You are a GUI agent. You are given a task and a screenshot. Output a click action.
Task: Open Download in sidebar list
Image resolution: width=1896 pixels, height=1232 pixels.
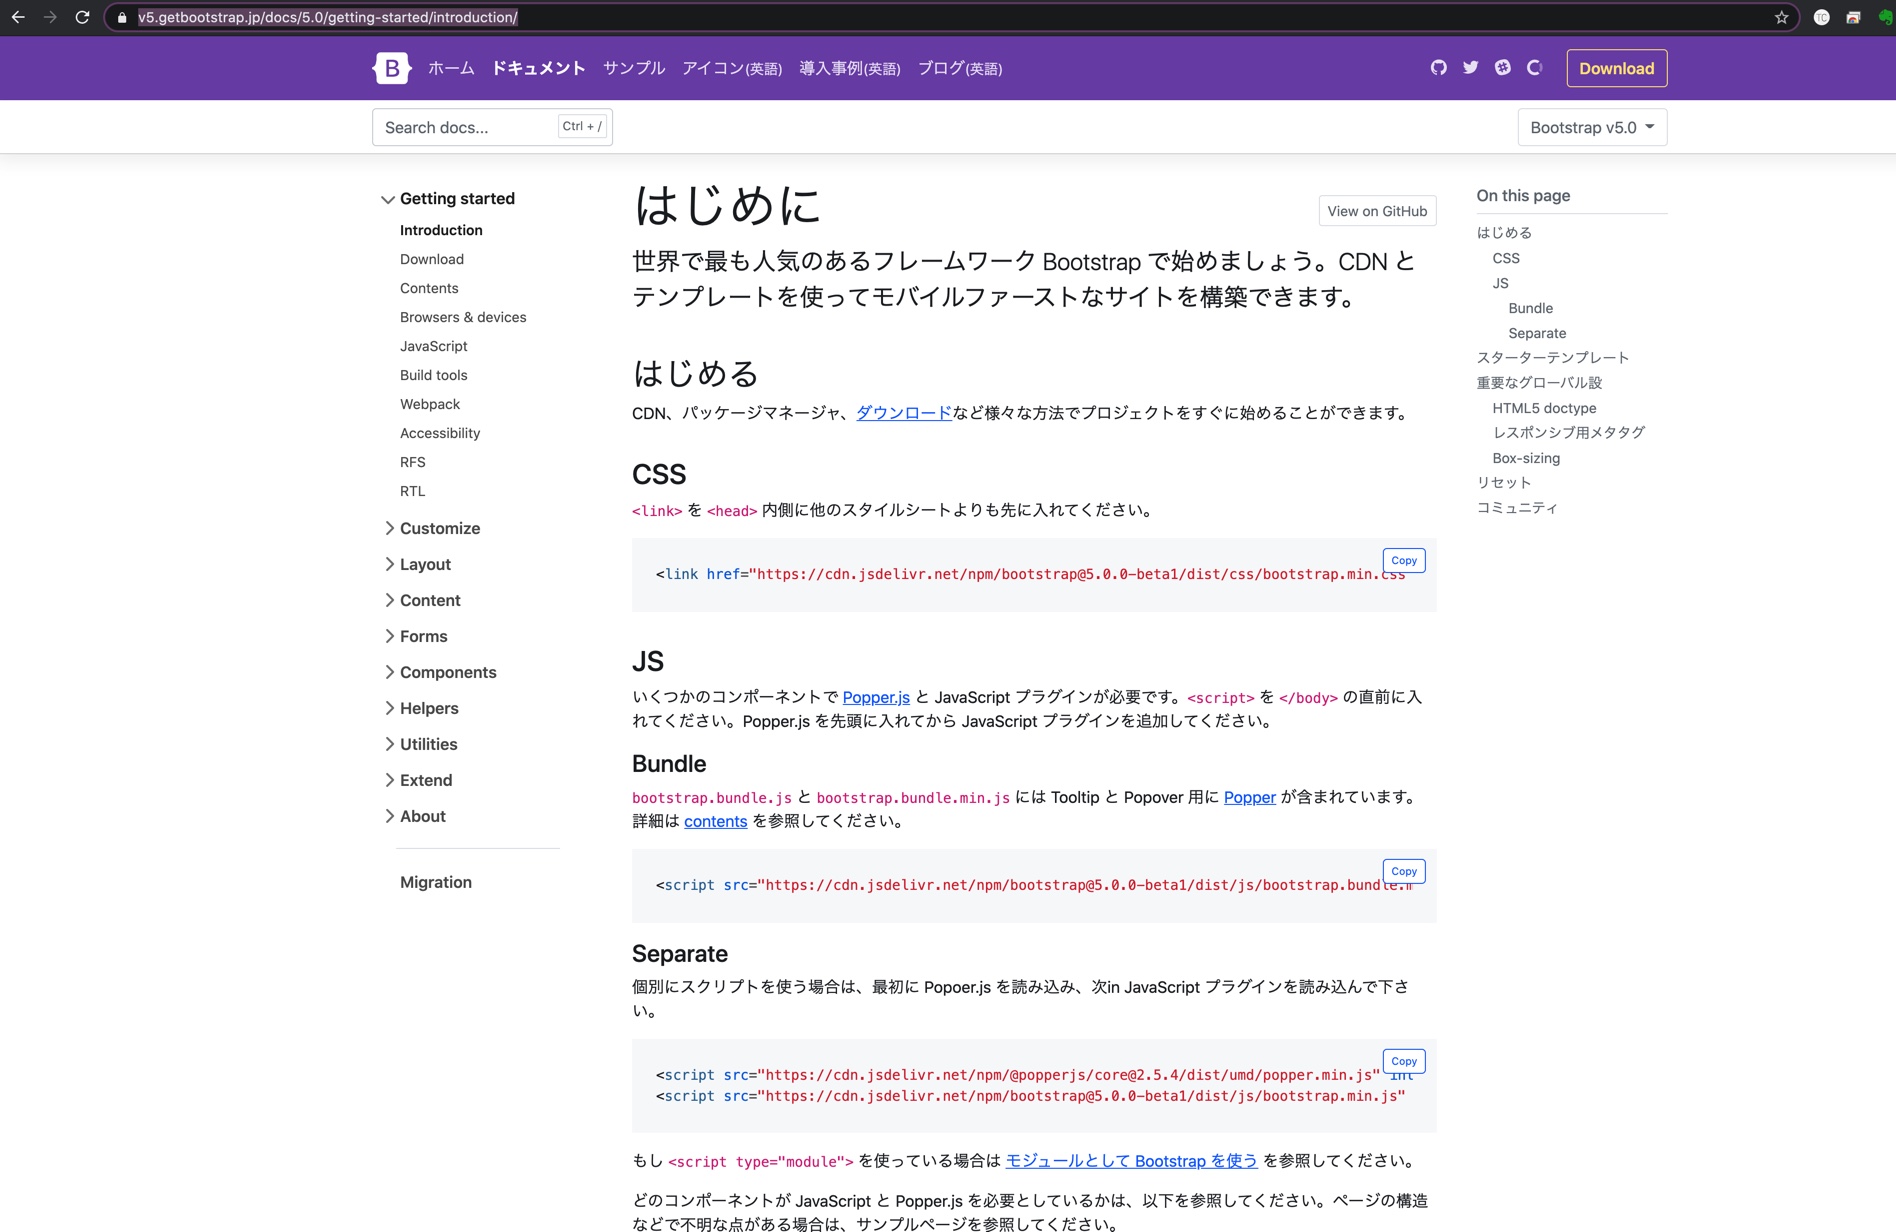tap(432, 259)
